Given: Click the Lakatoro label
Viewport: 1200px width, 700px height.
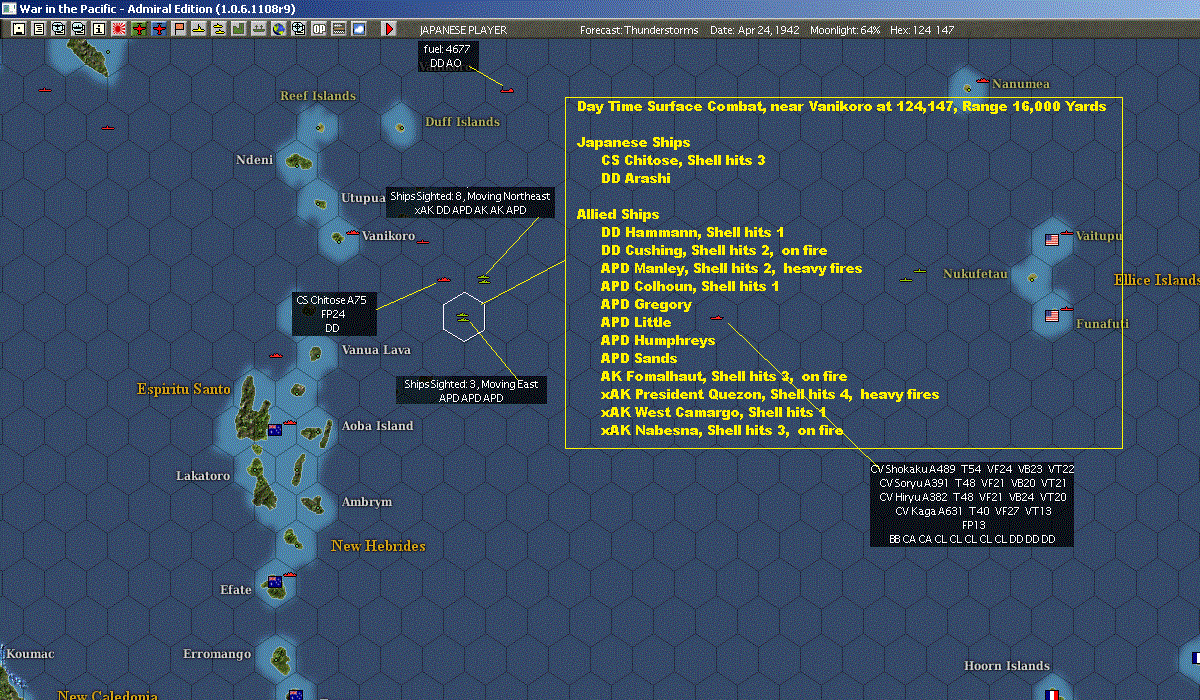Looking at the screenshot, I should pos(203,476).
